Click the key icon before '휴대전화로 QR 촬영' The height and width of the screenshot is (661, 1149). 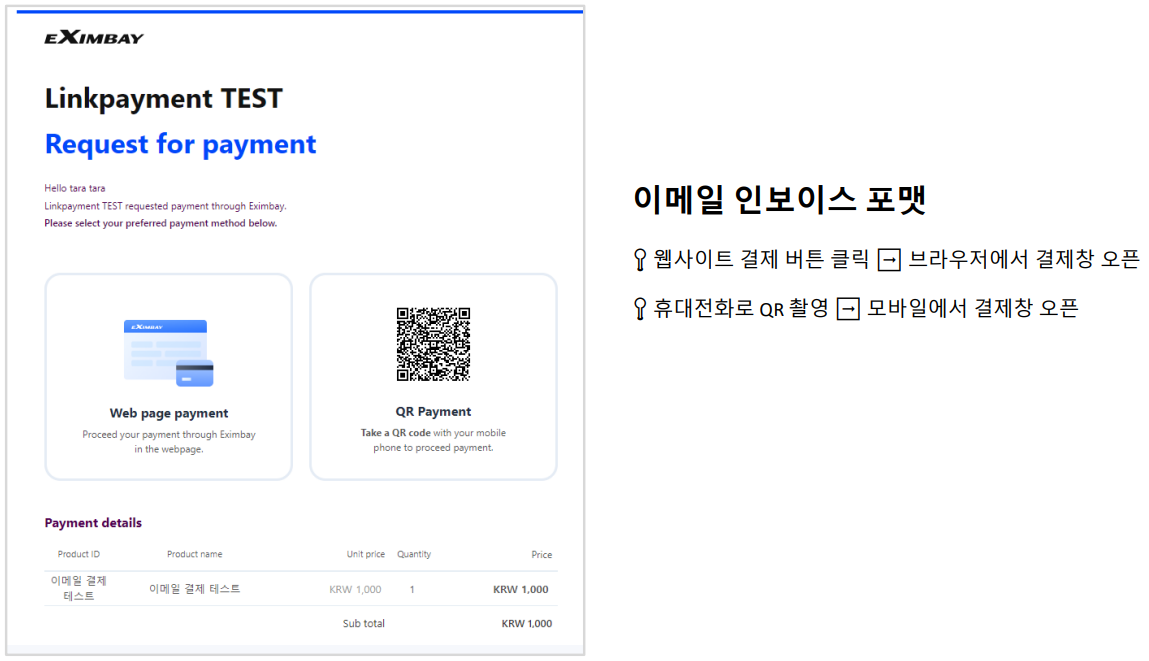pyautogui.click(x=640, y=309)
